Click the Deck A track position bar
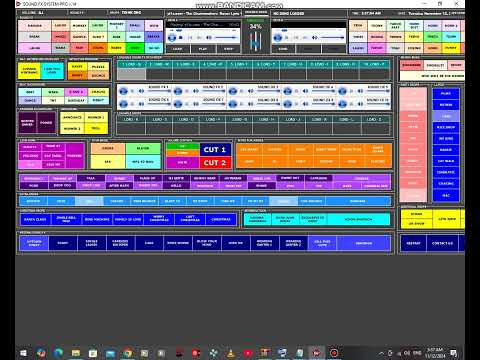 (203, 30)
